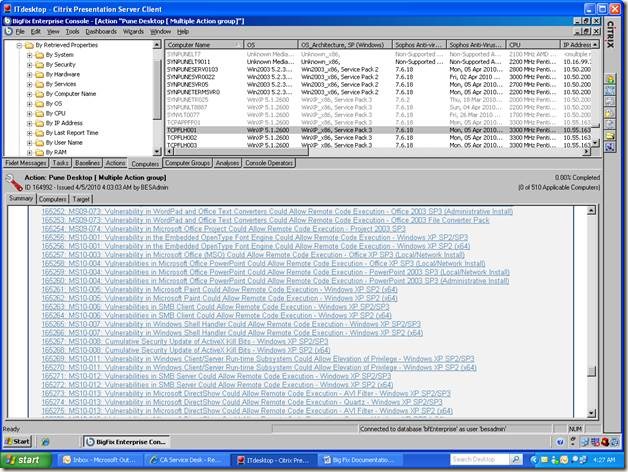Click the Citrix Presentation Server icon in title bar
The width and height of the screenshot is (628, 472).
[x=6, y=8]
